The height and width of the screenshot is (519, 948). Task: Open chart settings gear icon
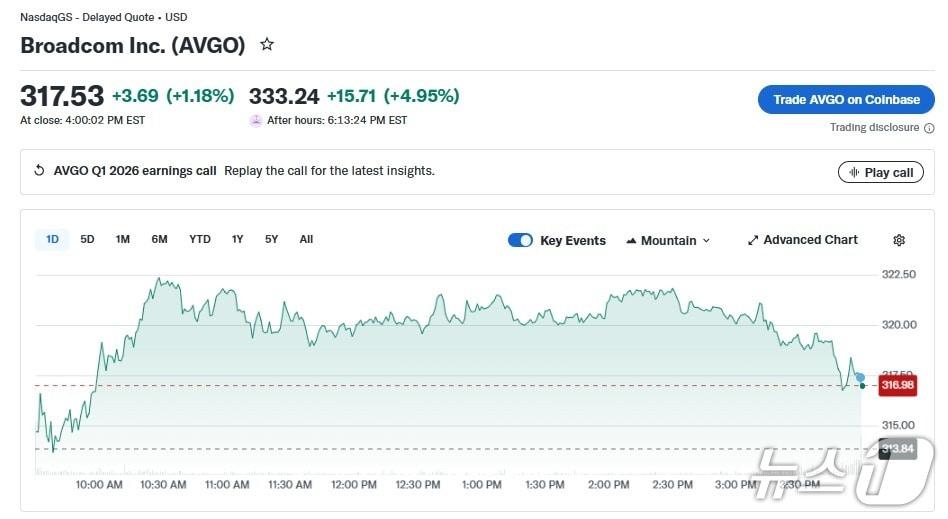[899, 240]
